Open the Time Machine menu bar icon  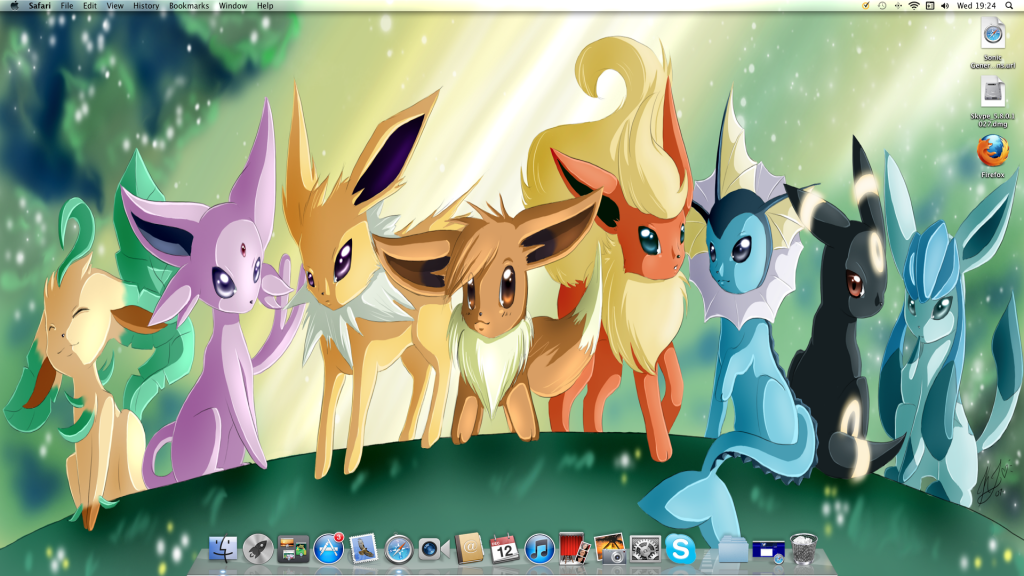point(882,6)
